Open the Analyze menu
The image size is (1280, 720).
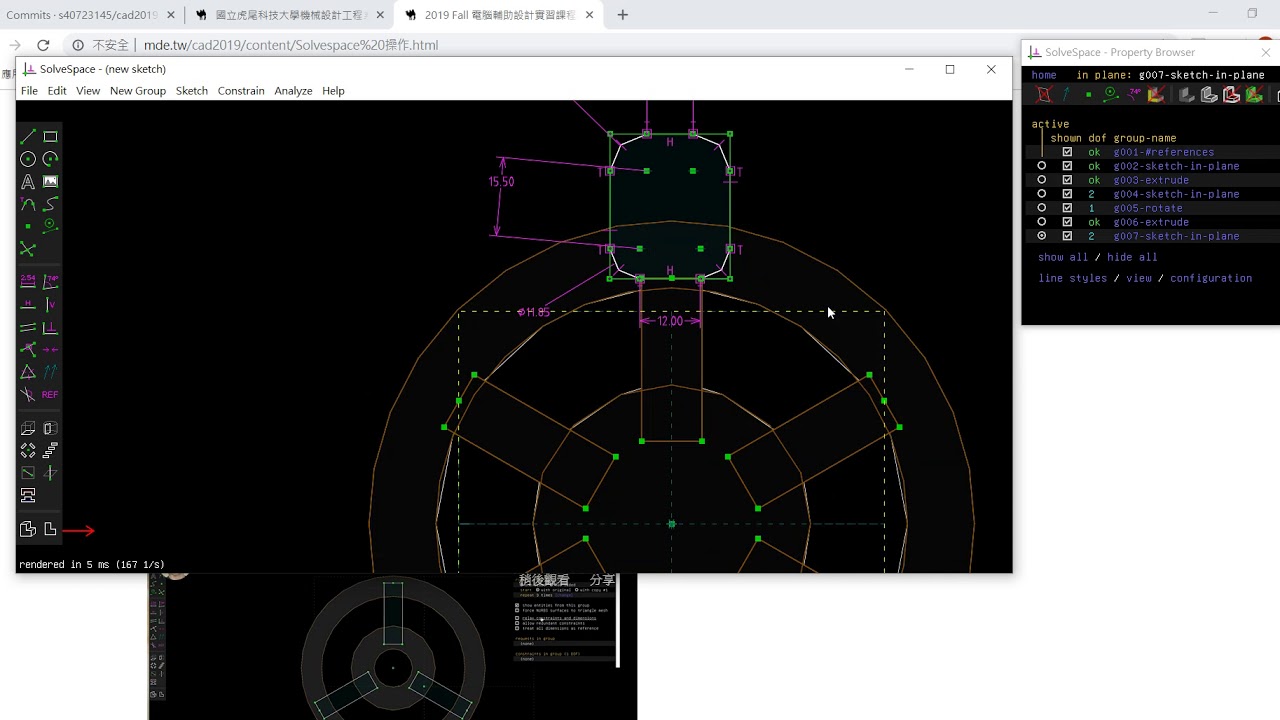(x=293, y=91)
